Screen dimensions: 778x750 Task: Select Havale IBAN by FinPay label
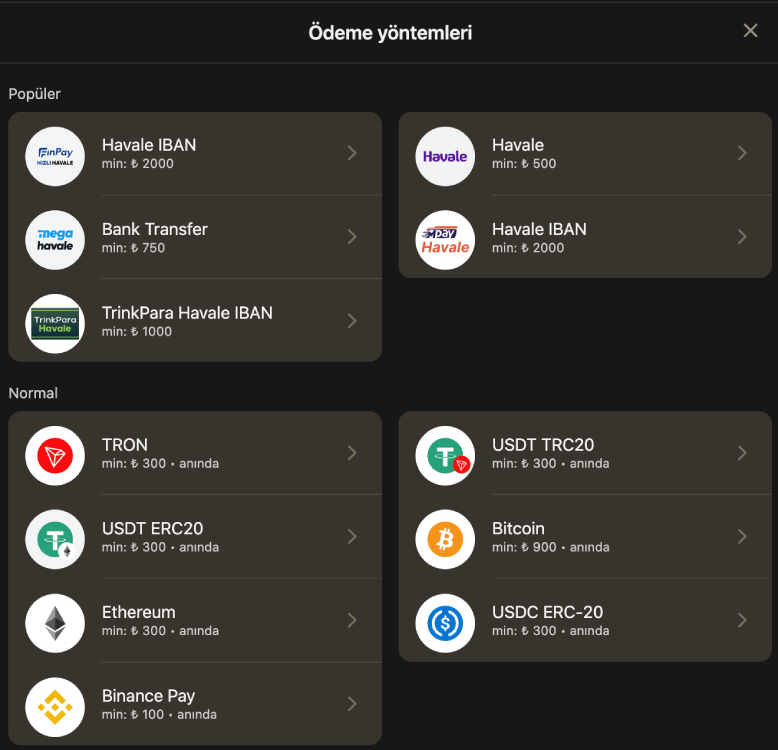point(149,145)
